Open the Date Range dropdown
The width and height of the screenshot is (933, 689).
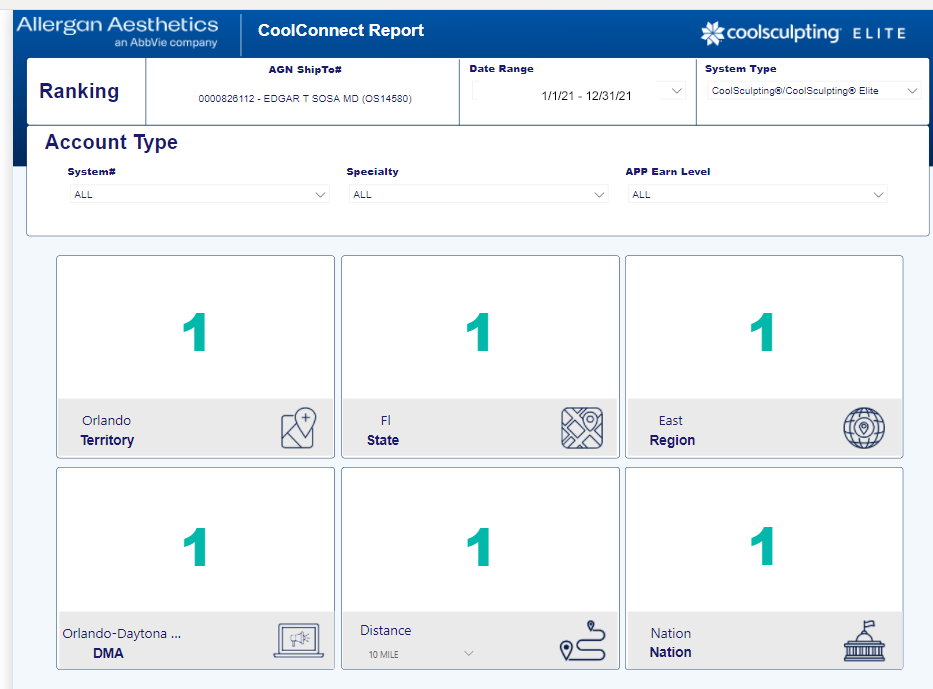[578, 92]
